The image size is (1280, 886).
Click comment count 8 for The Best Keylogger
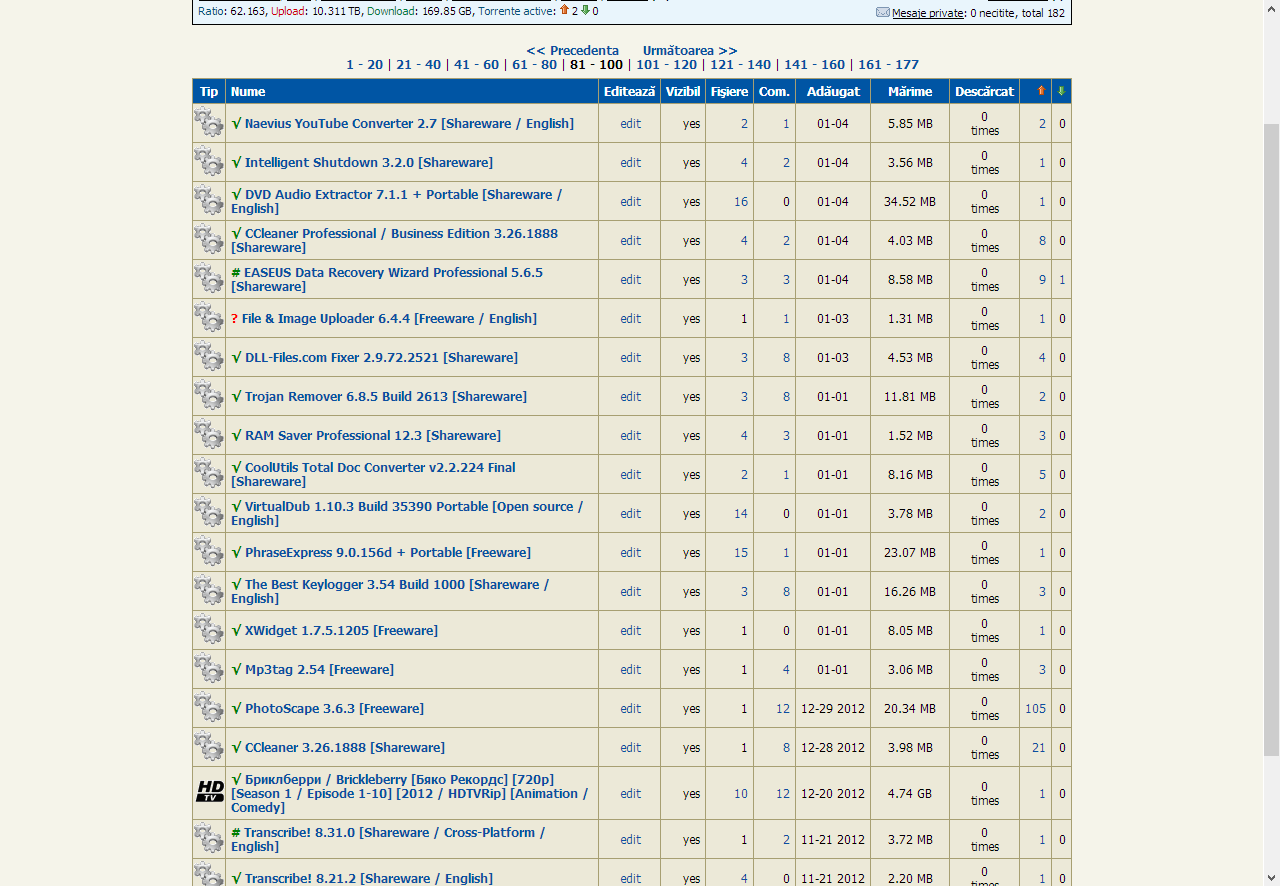786,591
